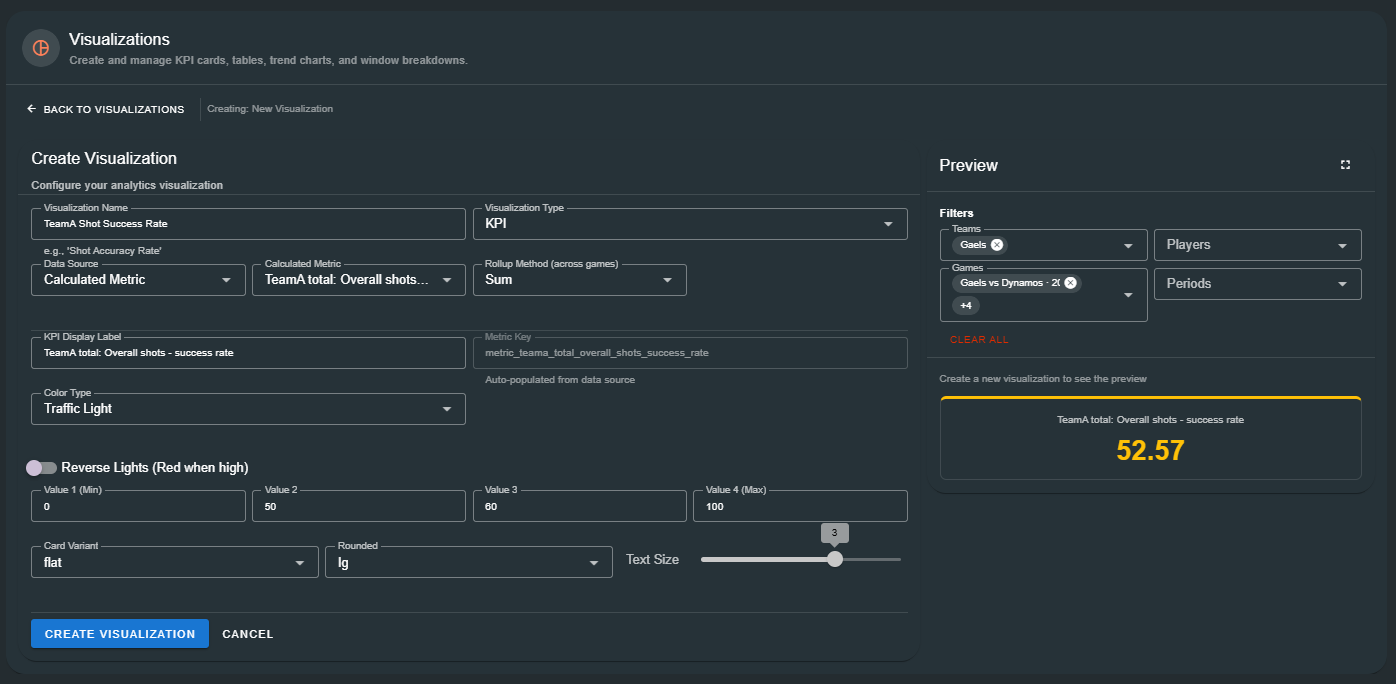Click the Text Size slider handle
Image resolution: width=1396 pixels, height=684 pixels.
coord(835,559)
